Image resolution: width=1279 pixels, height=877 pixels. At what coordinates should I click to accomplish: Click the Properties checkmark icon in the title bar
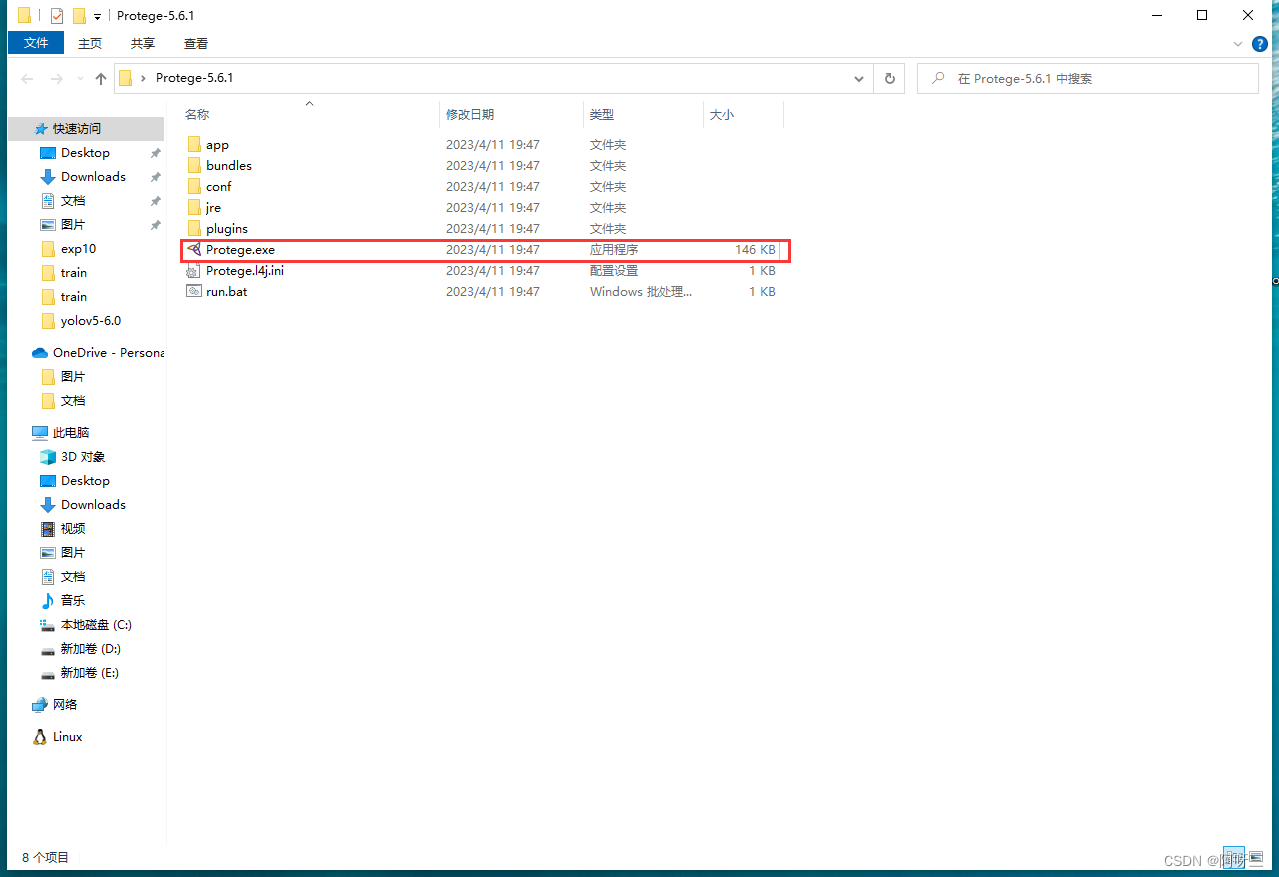point(56,15)
